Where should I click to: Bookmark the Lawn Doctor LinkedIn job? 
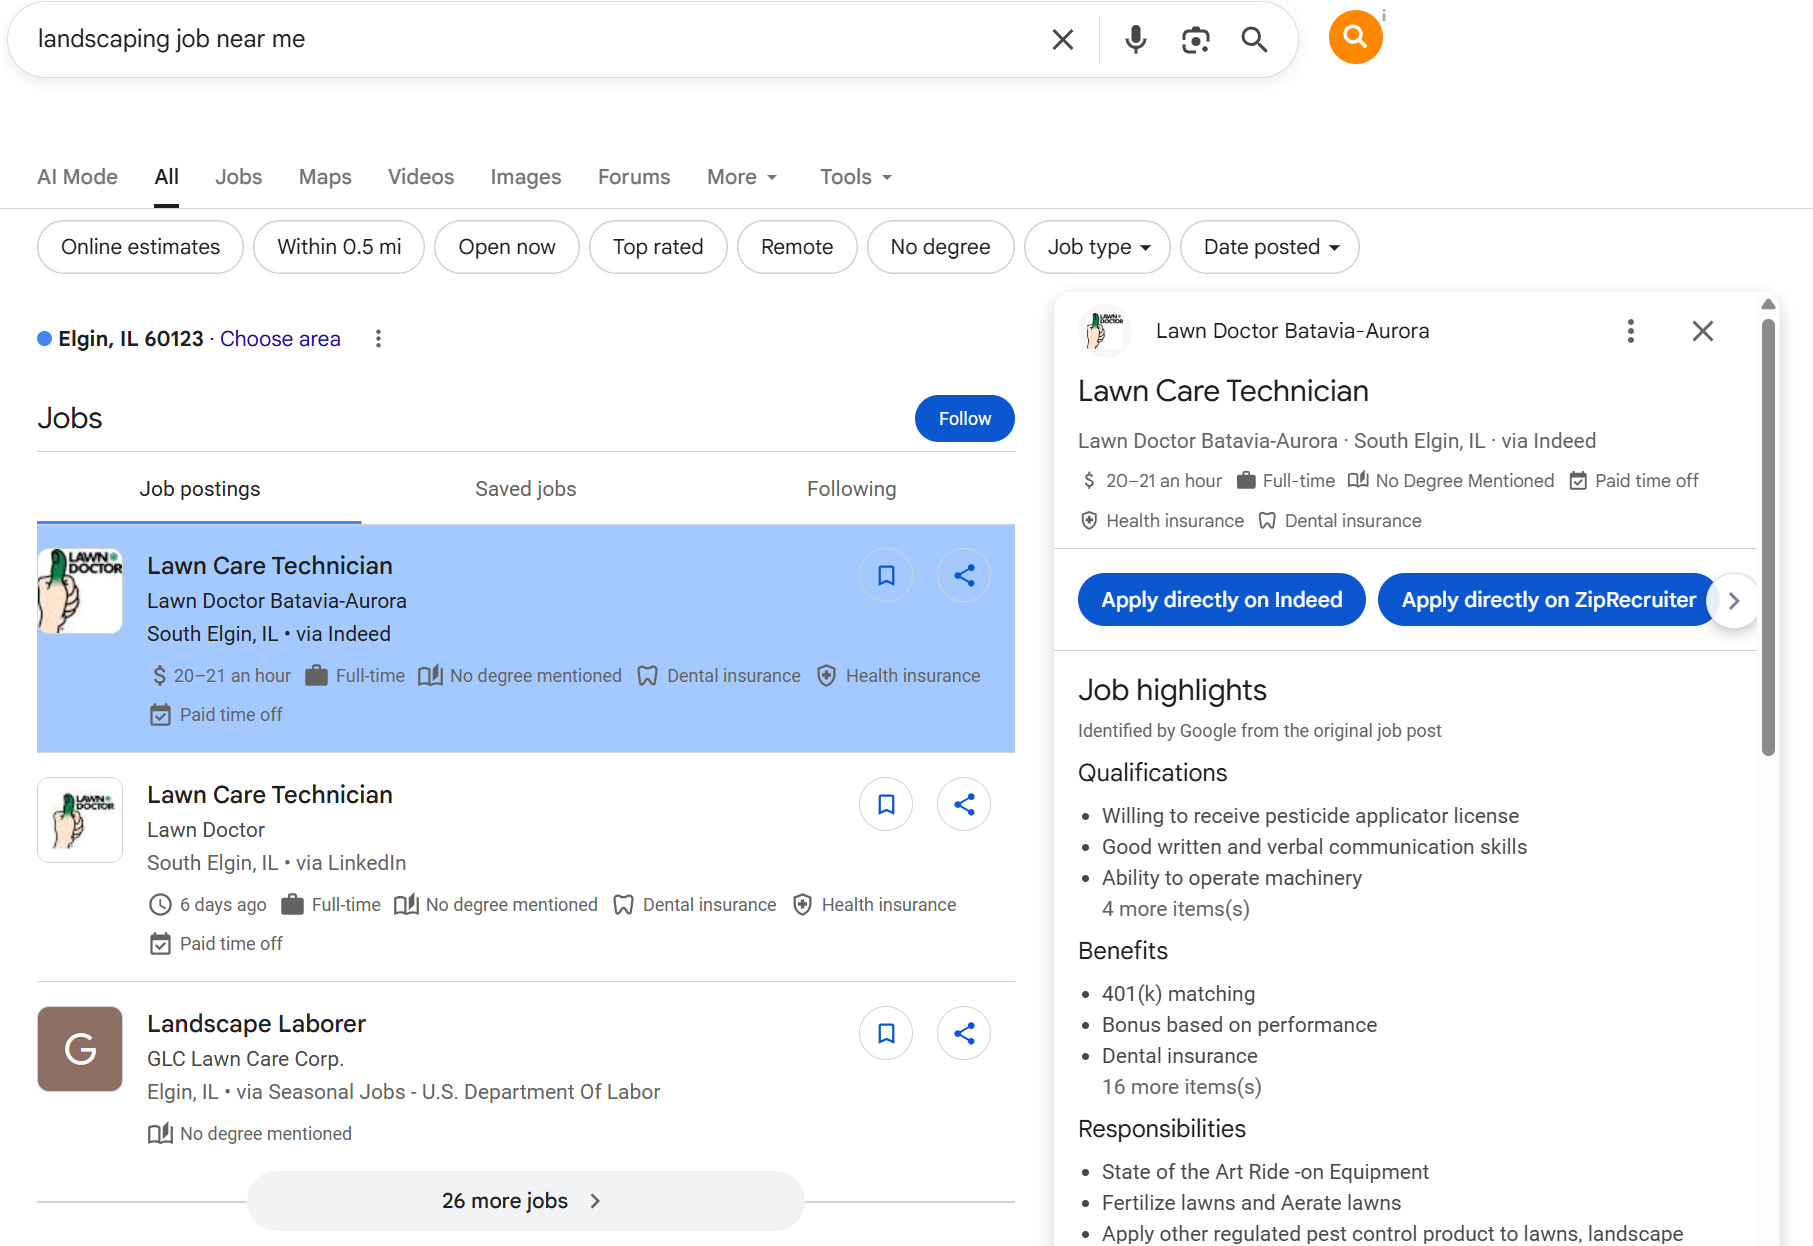click(x=886, y=804)
